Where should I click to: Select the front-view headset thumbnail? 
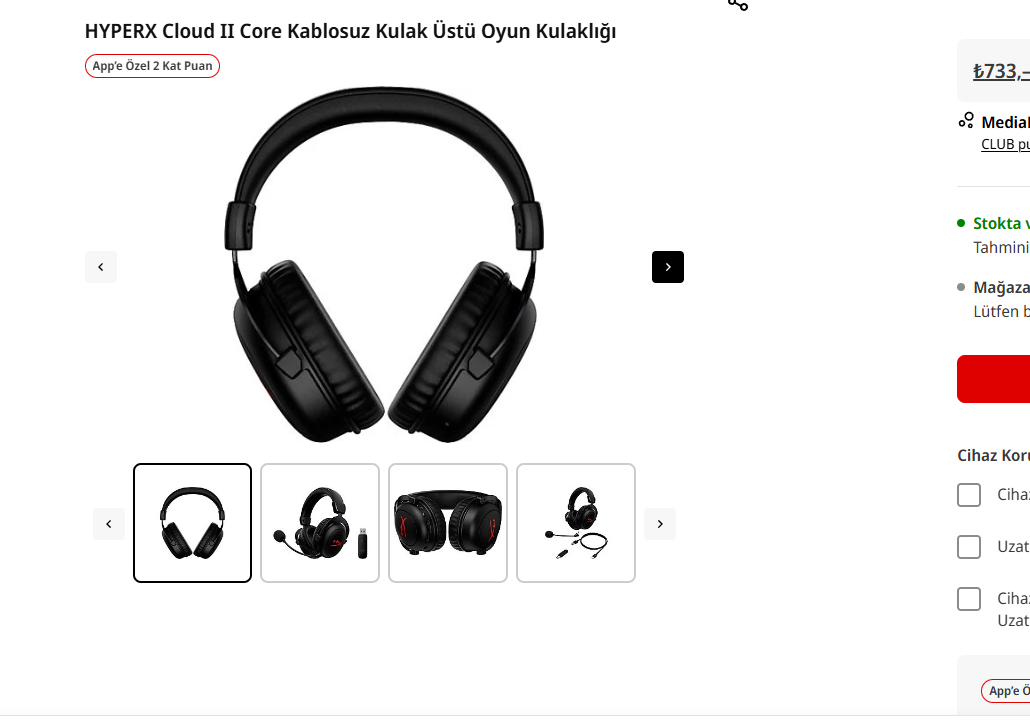[192, 523]
